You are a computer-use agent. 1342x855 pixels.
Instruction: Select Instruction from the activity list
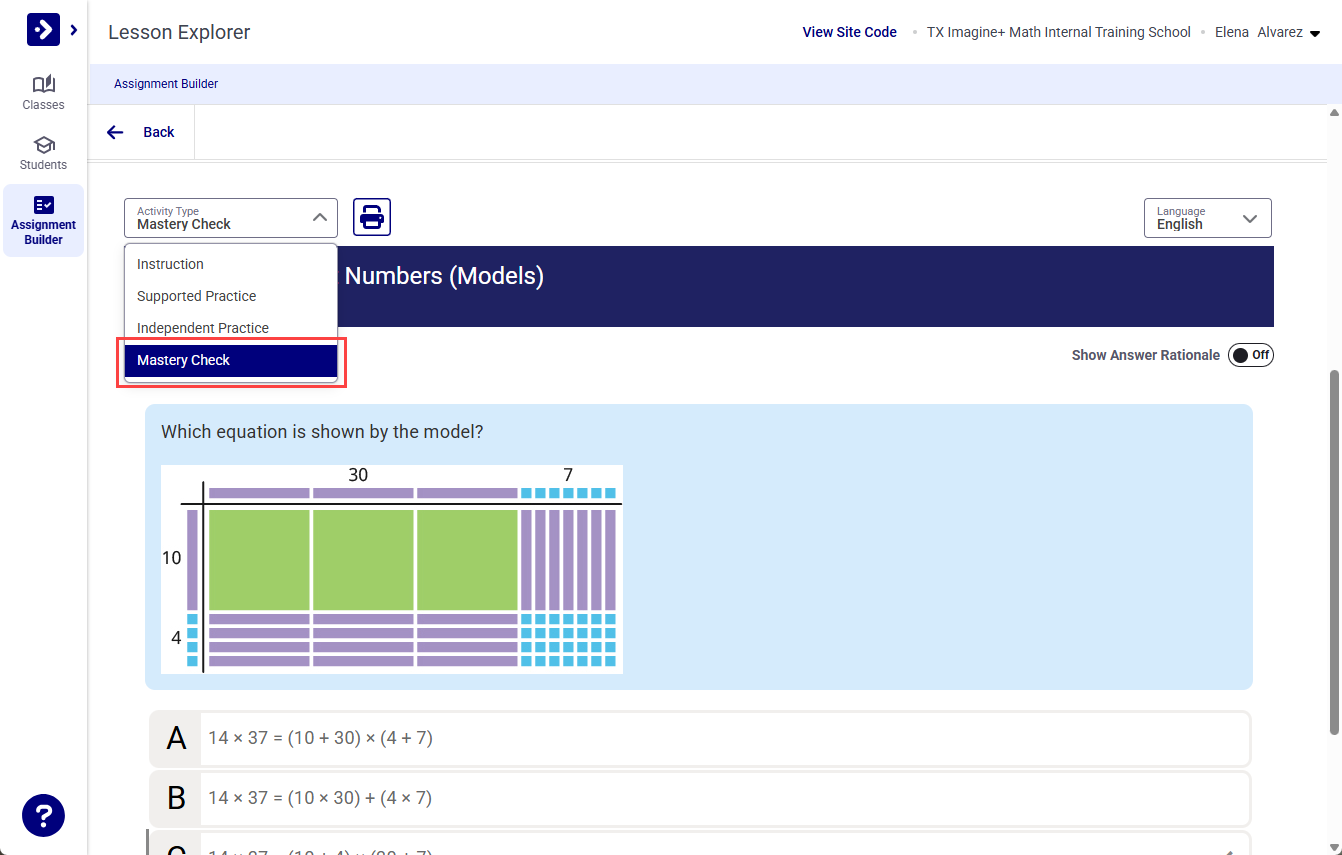170,264
